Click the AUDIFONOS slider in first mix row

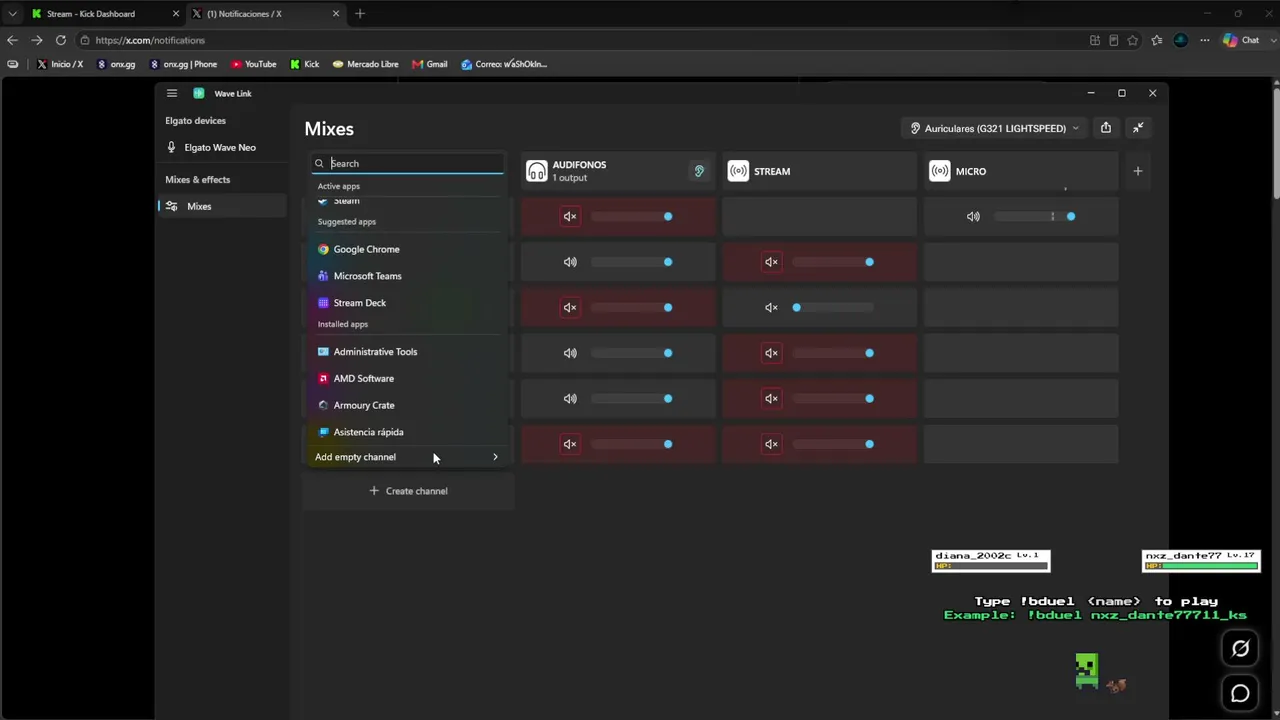click(x=632, y=217)
